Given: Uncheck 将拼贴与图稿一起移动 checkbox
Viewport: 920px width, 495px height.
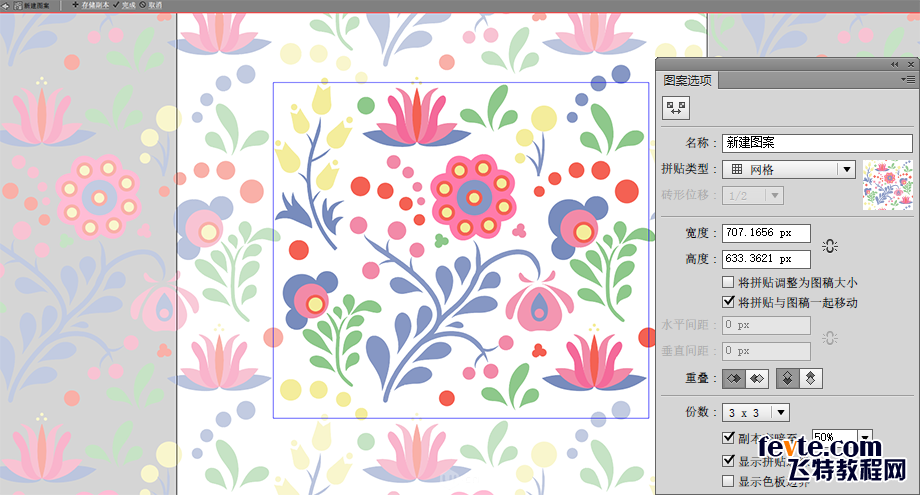Looking at the screenshot, I should (728, 302).
